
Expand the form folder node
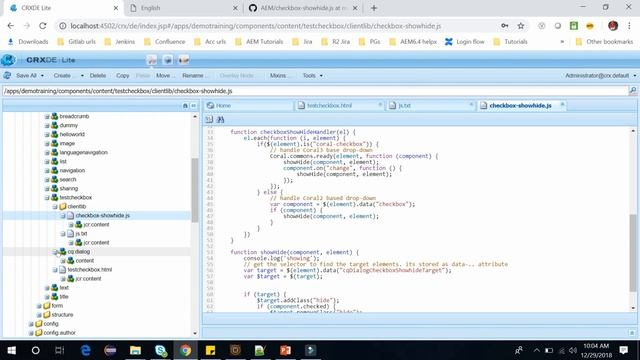pos(39,306)
